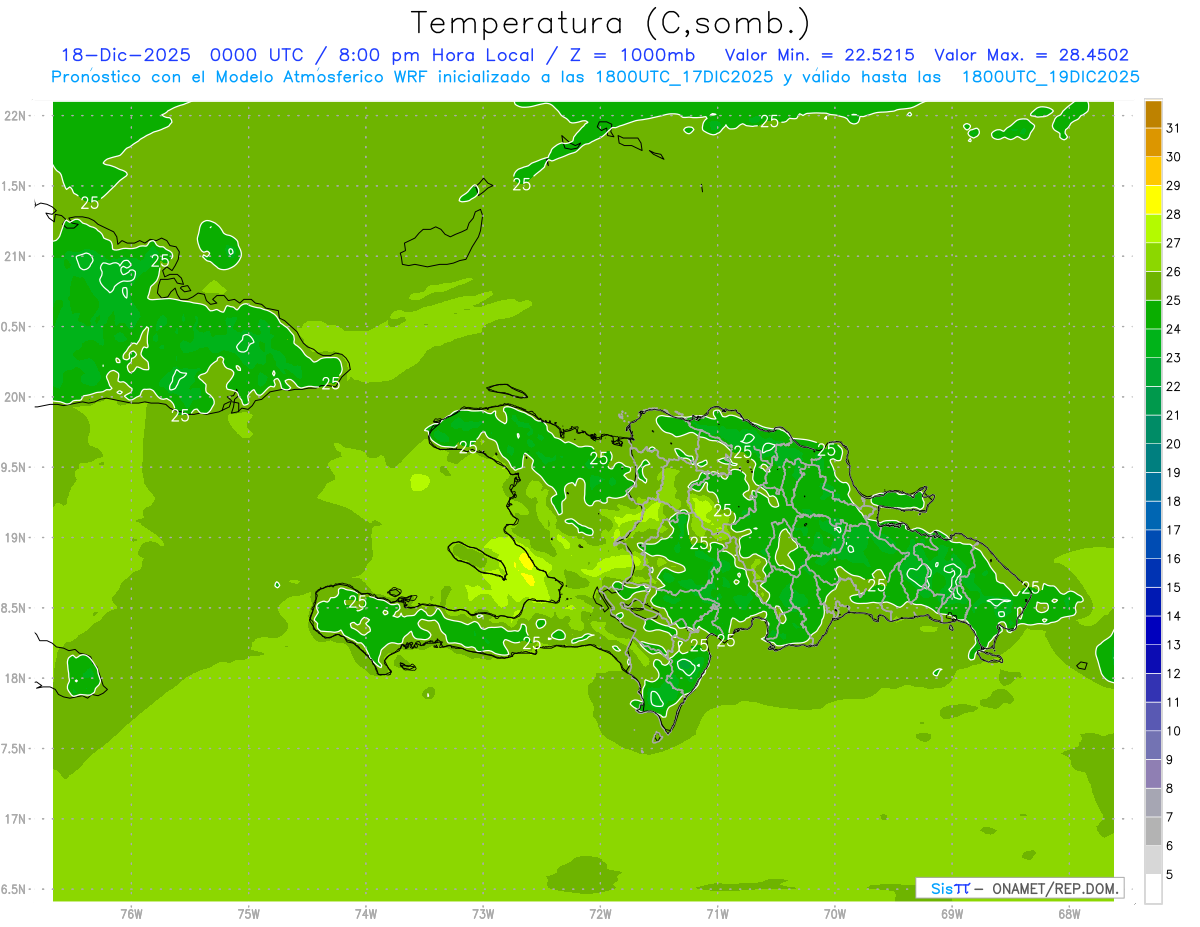The height and width of the screenshot is (927, 1200).
Task: Click the legend value 31
Action: coord(1174,128)
